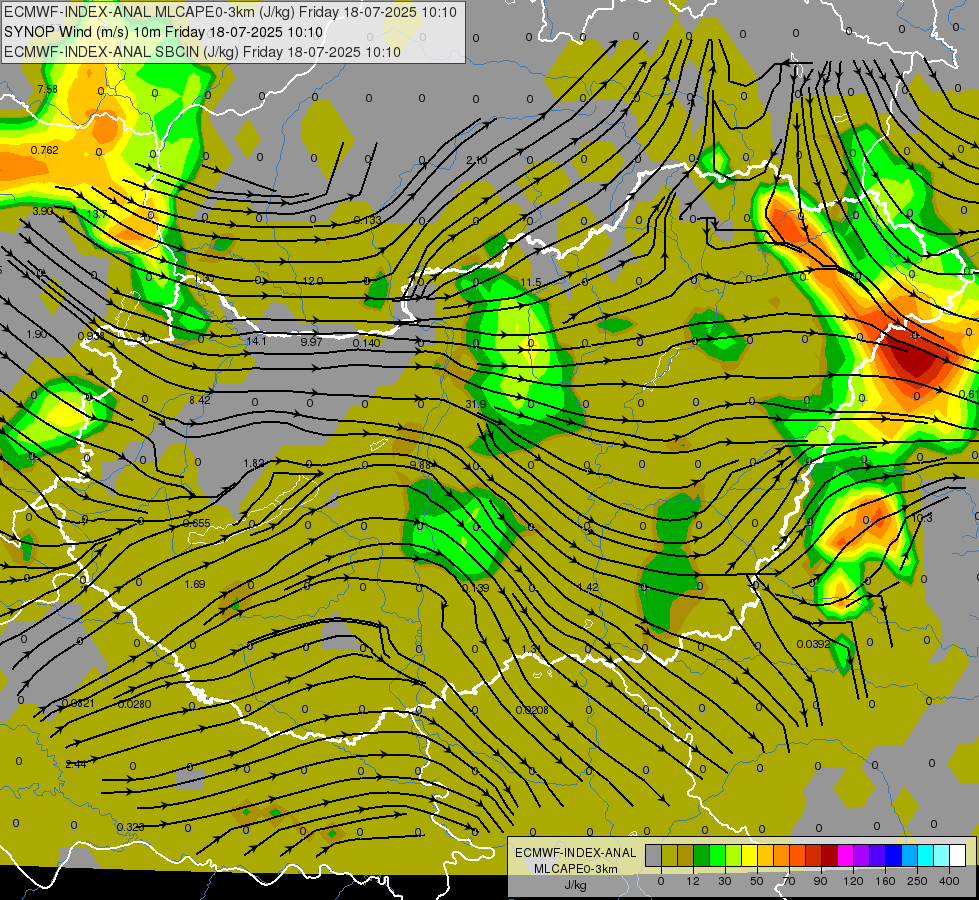Click the 13.7 map value
Image resolution: width=979 pixels, height=900 pixels.
pyautogui.click(x=96, y=214)
